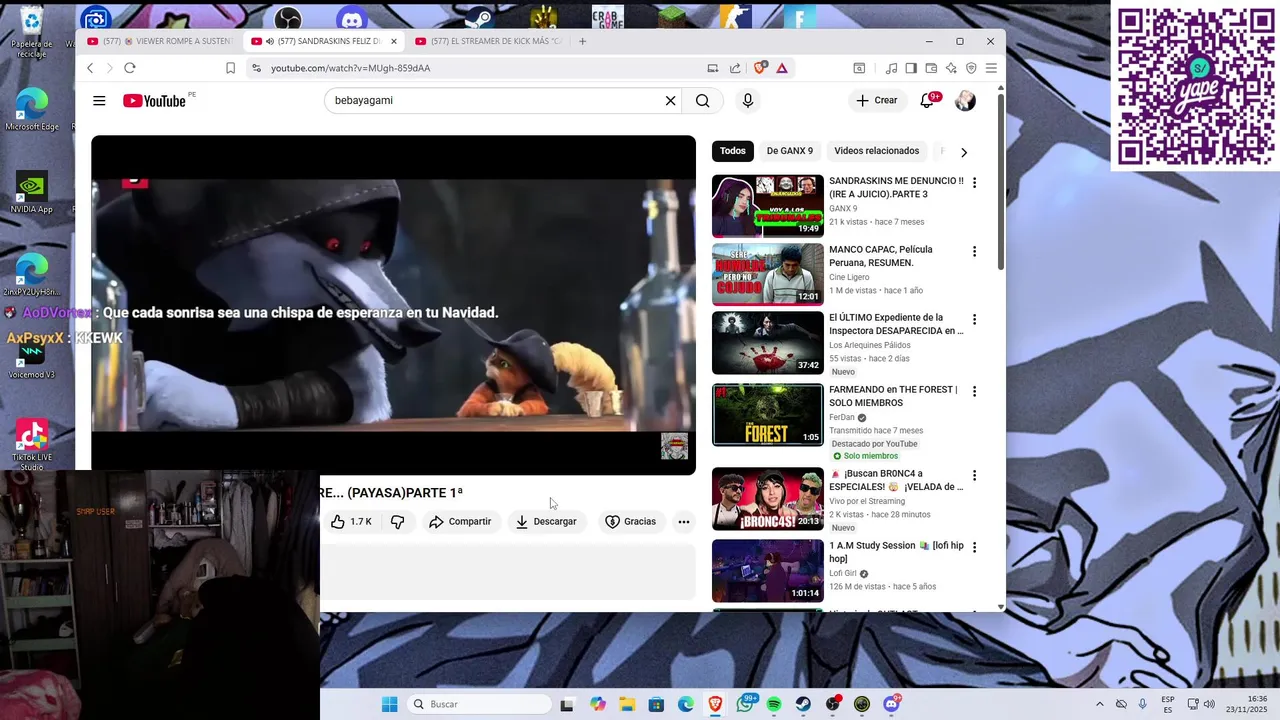Open SANDRASKINS ME DENUNCIO video thumbnail
The width and height of the screenshot is (1280, 720).
768,206
